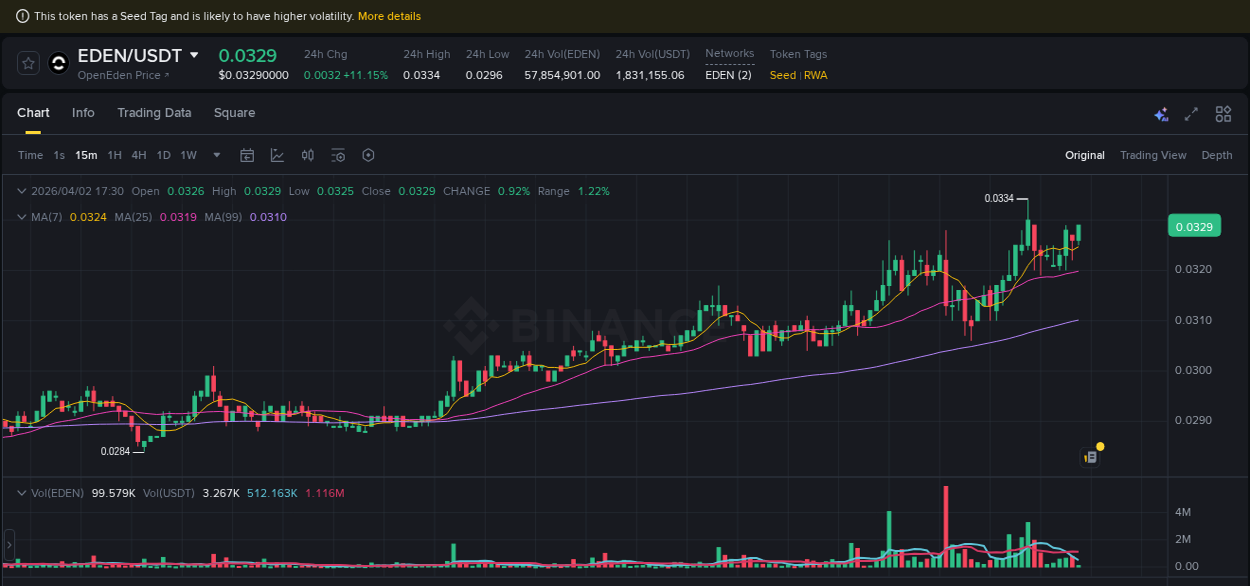The image size is (1250, 586).
Task: Launch the Binance AI assistant icon
Action: pyautogui.click(x=1161, y=114)
